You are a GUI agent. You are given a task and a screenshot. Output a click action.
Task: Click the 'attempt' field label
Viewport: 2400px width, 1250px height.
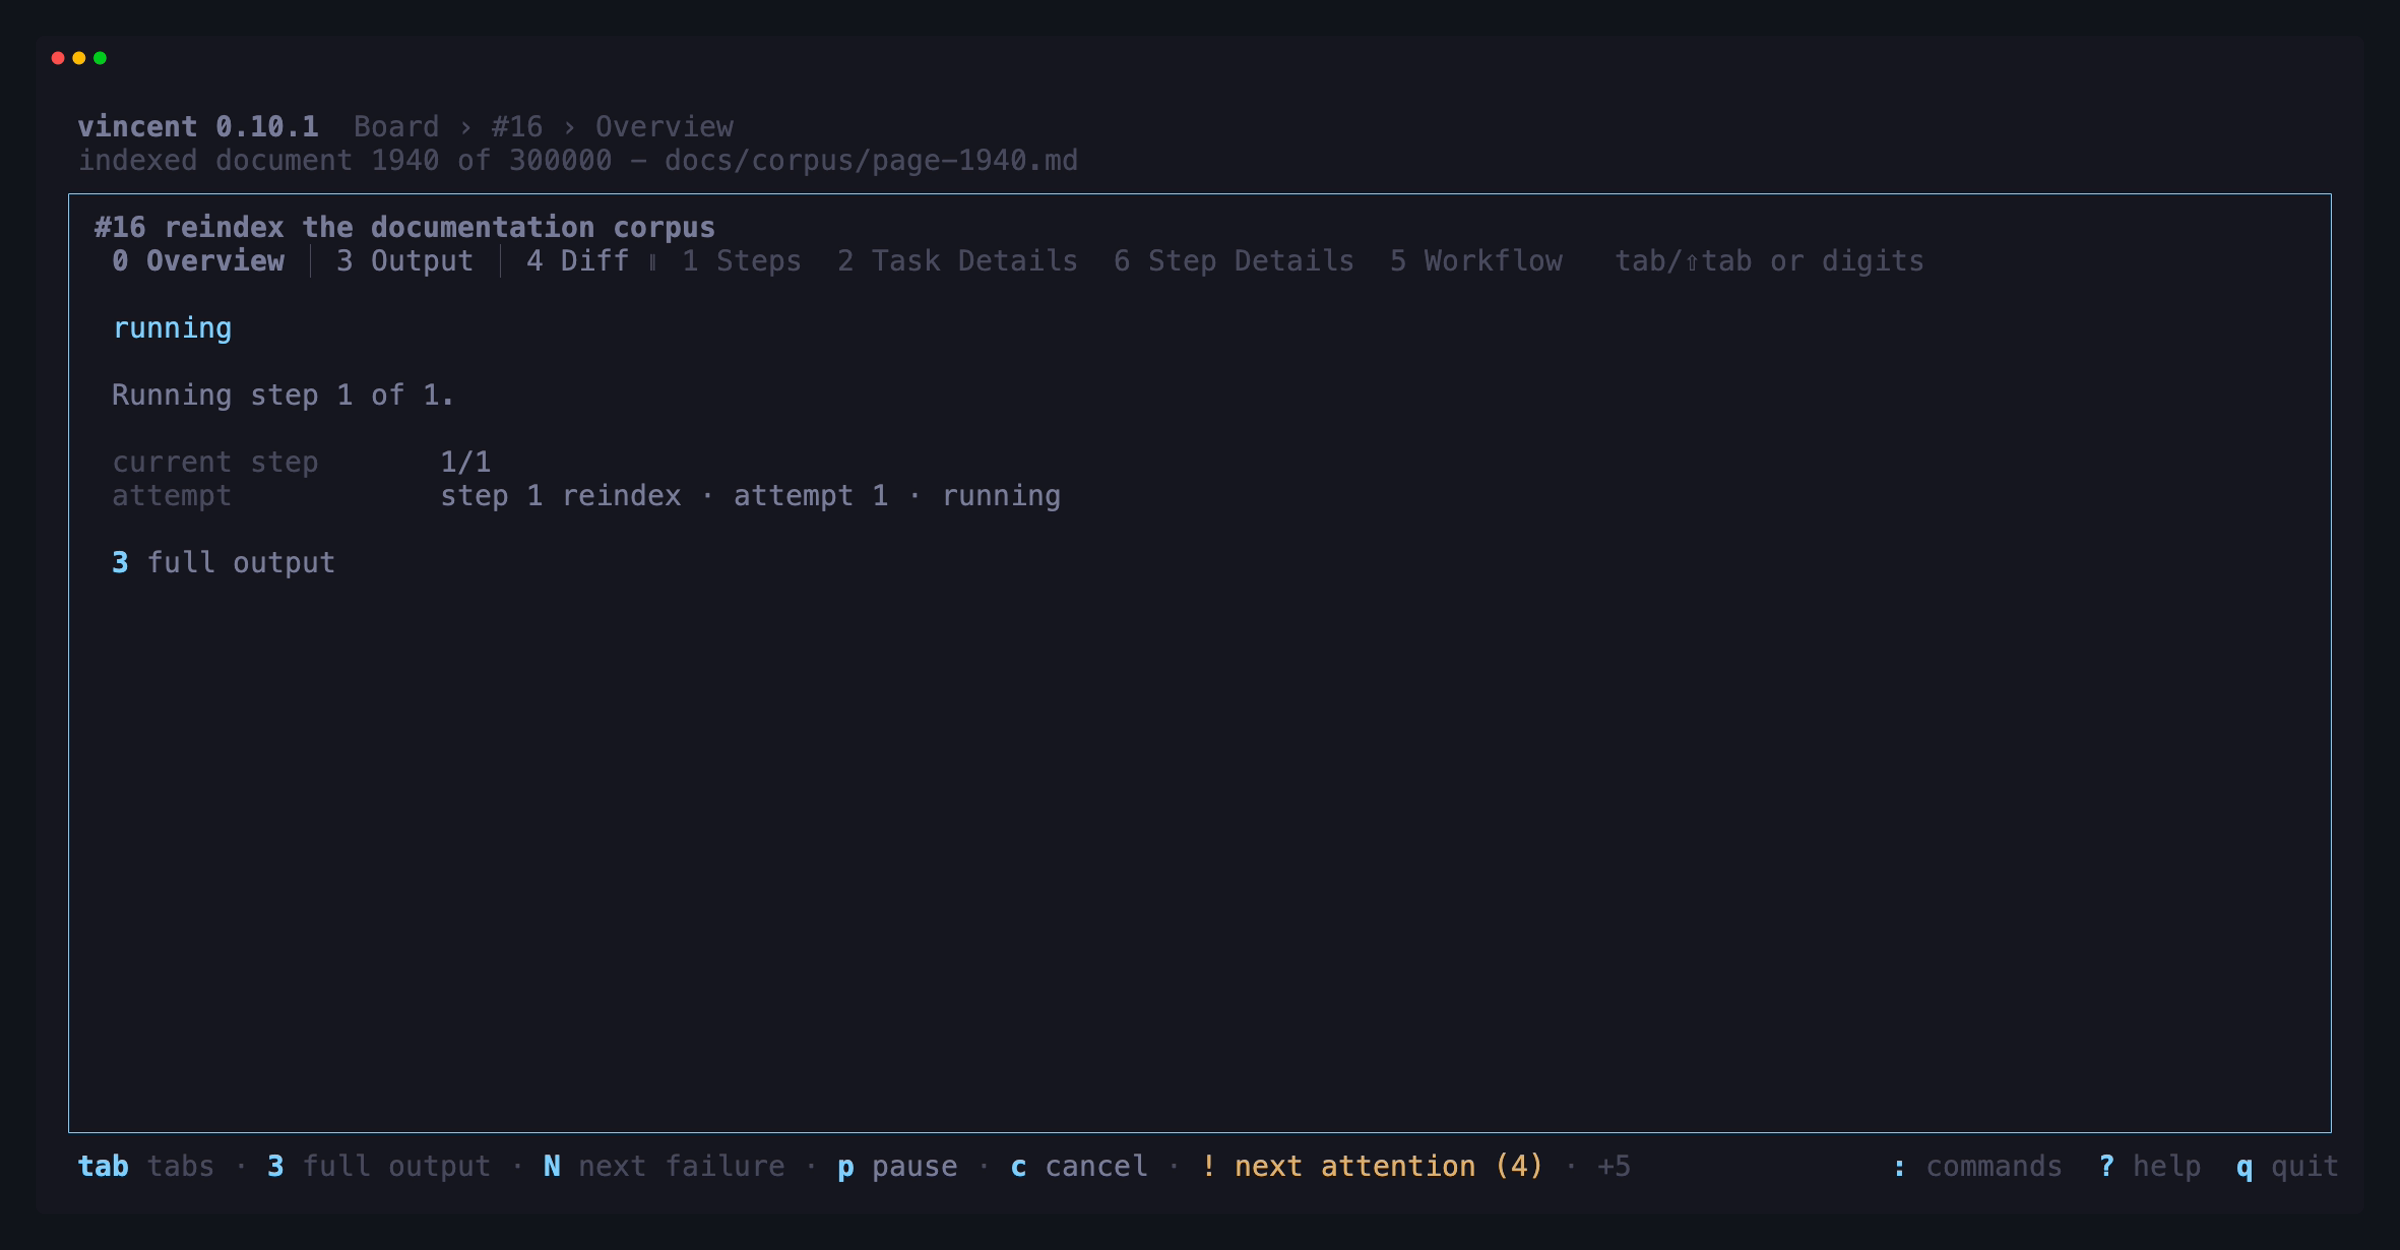(x=172, y=496)
